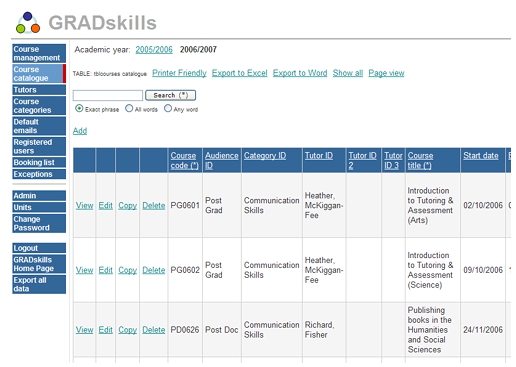
Task: Edit course PG0601
Action: (x=106, y=206)
